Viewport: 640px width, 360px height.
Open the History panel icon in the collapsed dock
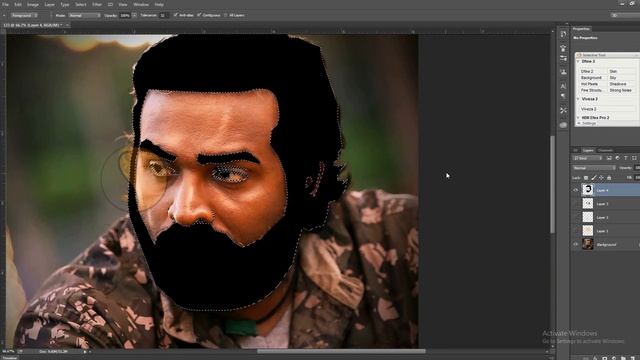[x=563, y=34]
